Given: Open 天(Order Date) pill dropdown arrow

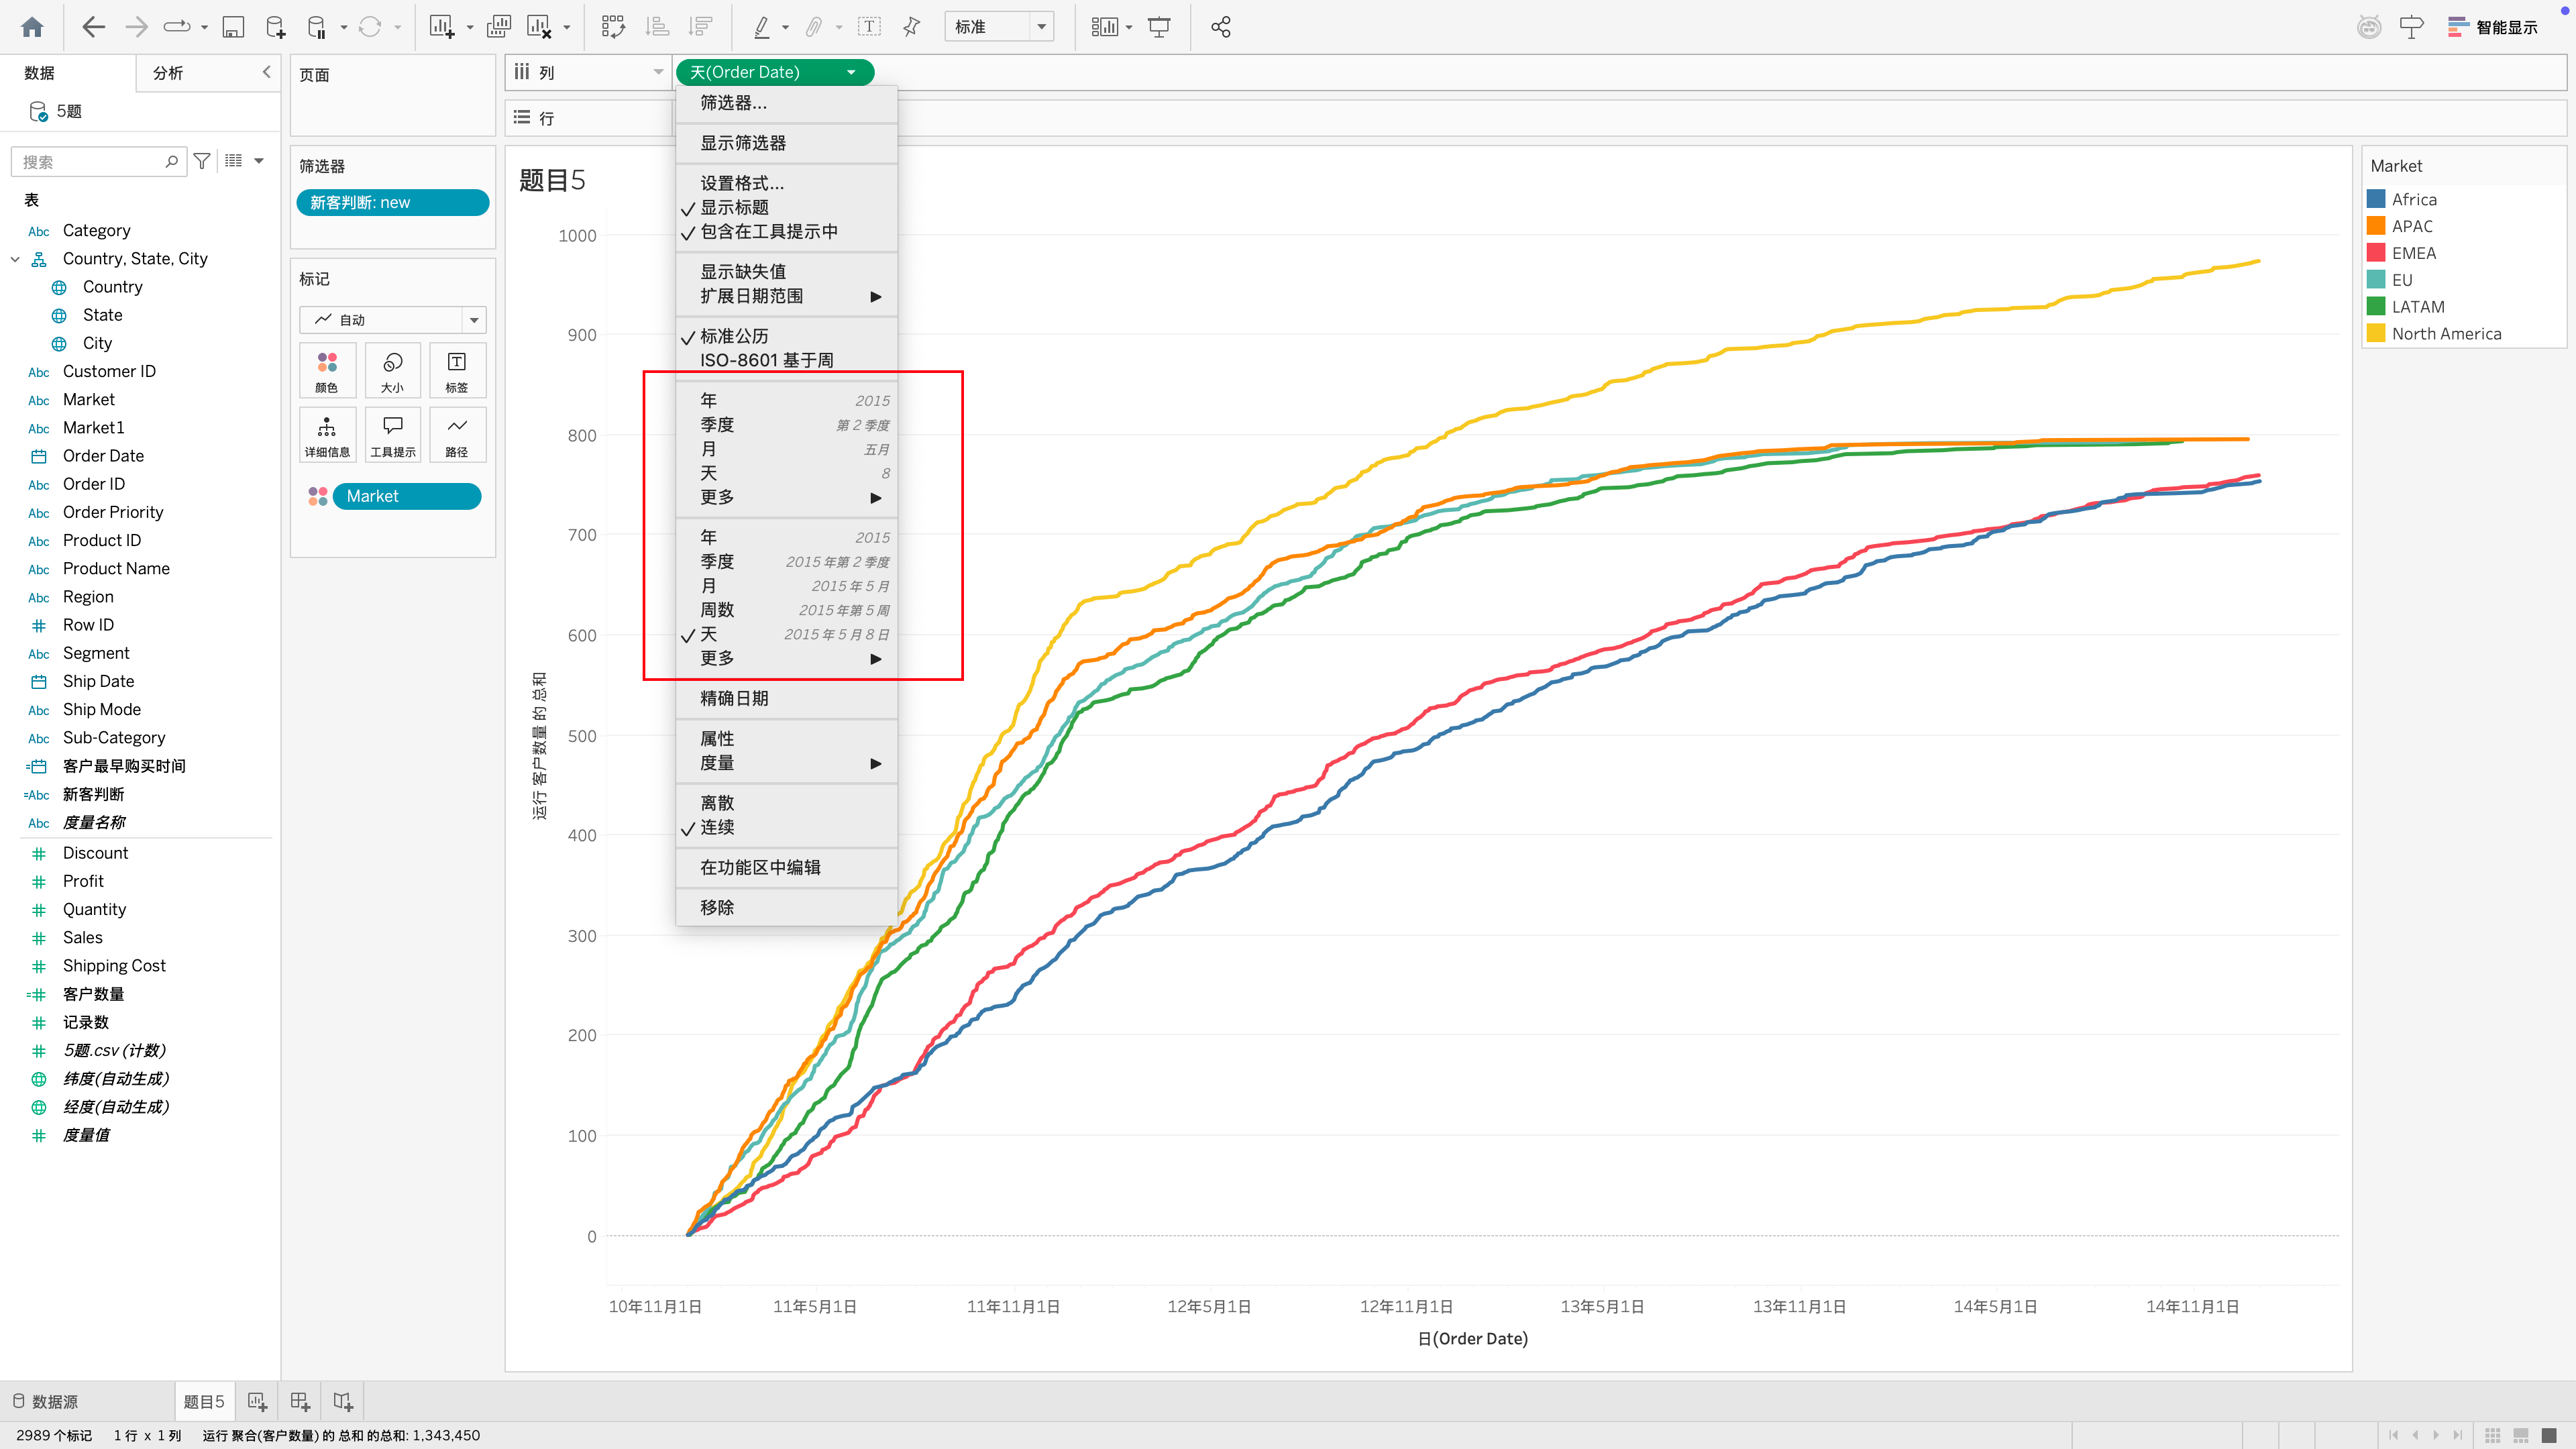Looking at the screenshot, I should (x=851, y=72).
